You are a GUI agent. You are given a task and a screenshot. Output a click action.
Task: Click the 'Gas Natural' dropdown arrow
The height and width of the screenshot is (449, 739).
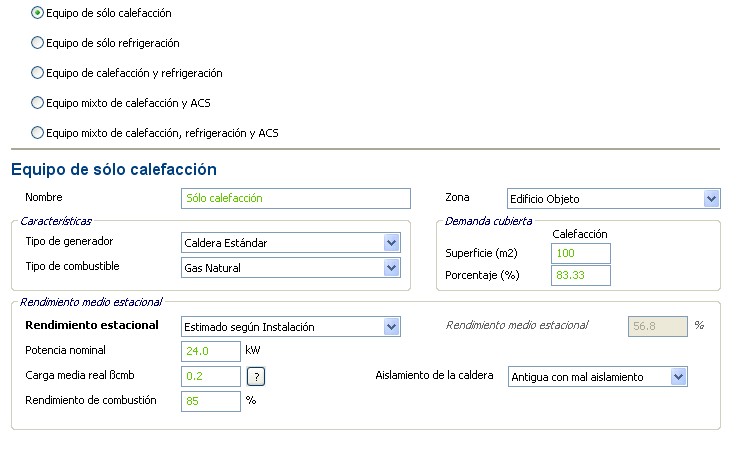[x=391, y=267]
